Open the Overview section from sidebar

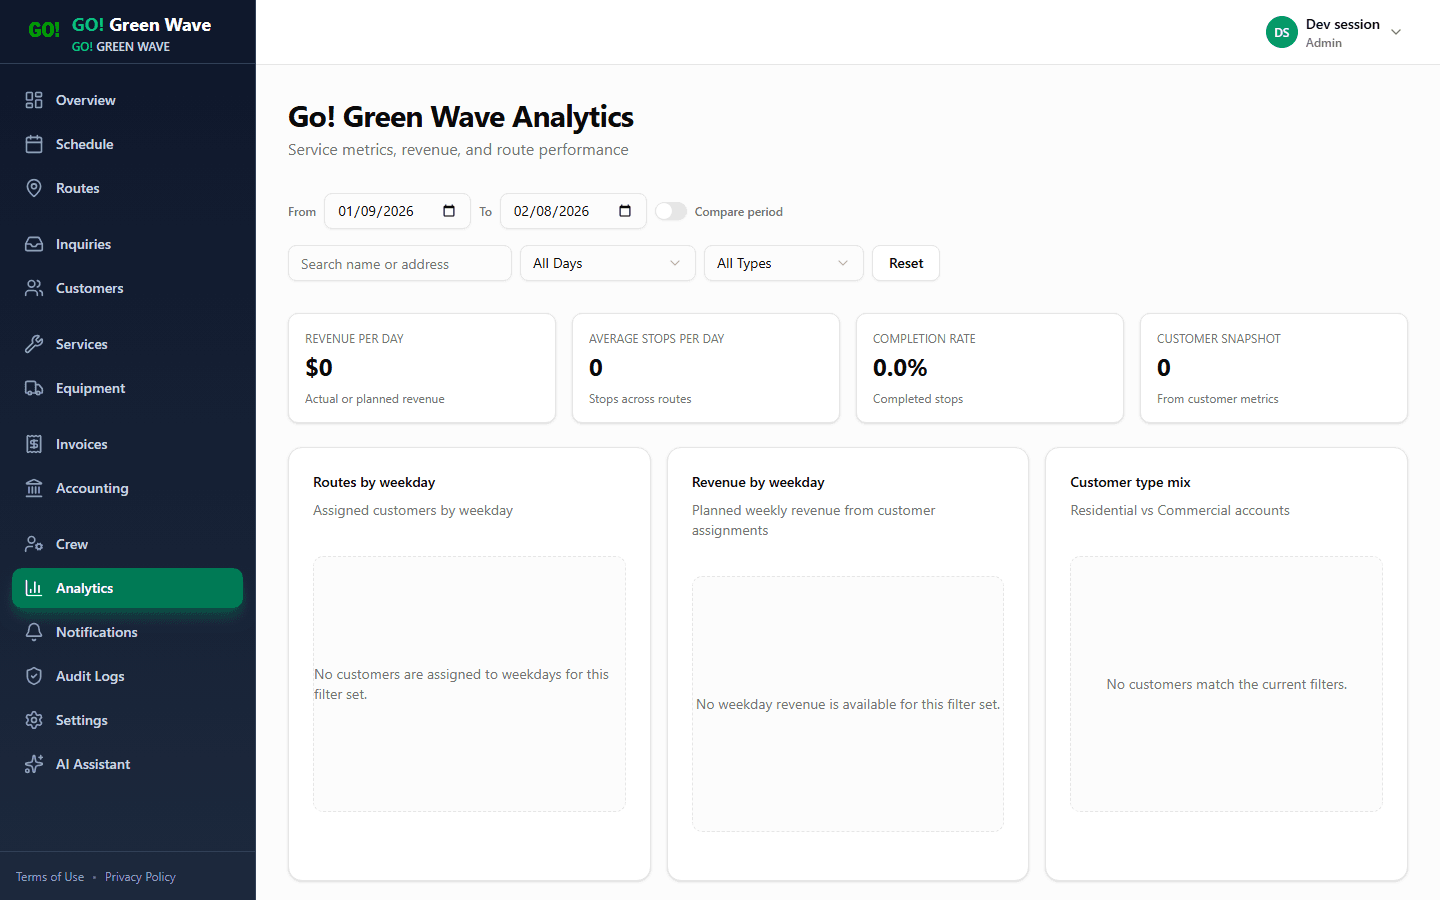(85, 100)
